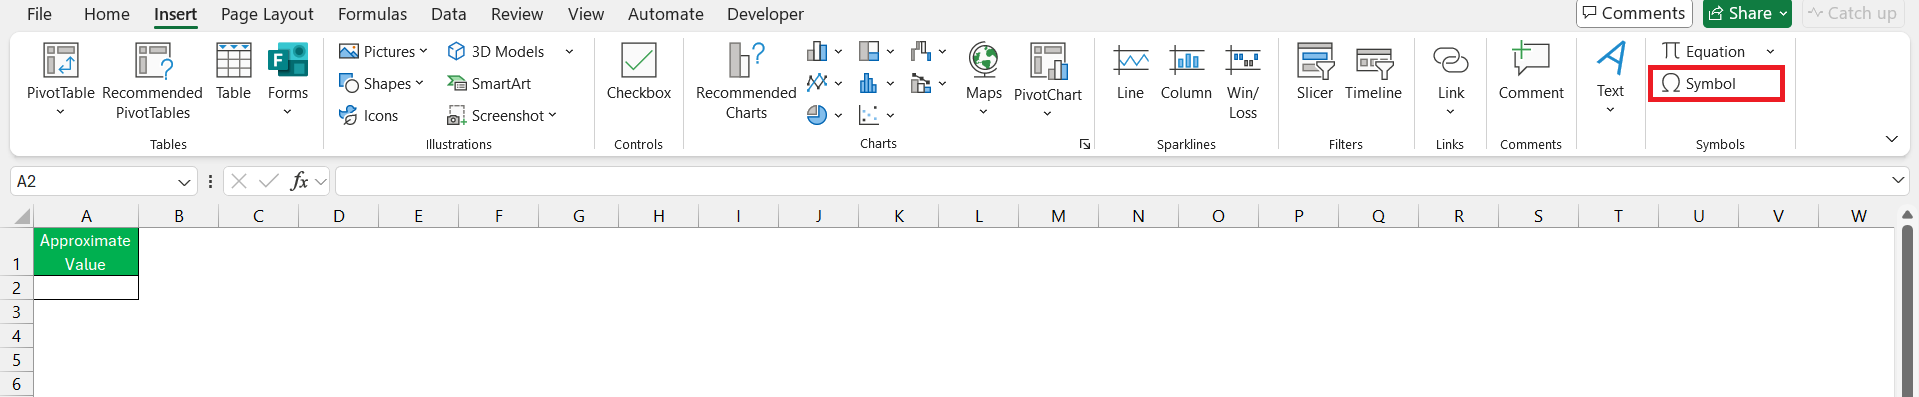Image resolution: width=1919 pixels, height=397 pixels.
Task: Switch to the Formulas tab
Action: point(372,14)
